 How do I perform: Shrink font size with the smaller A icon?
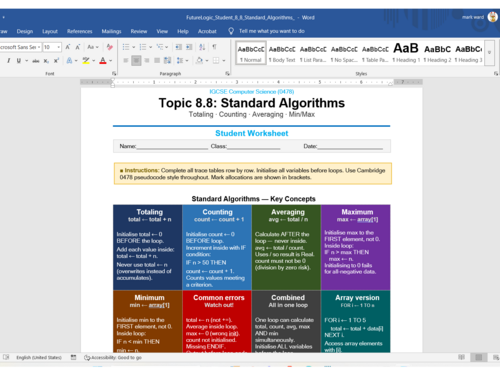(x=78, y=47)
